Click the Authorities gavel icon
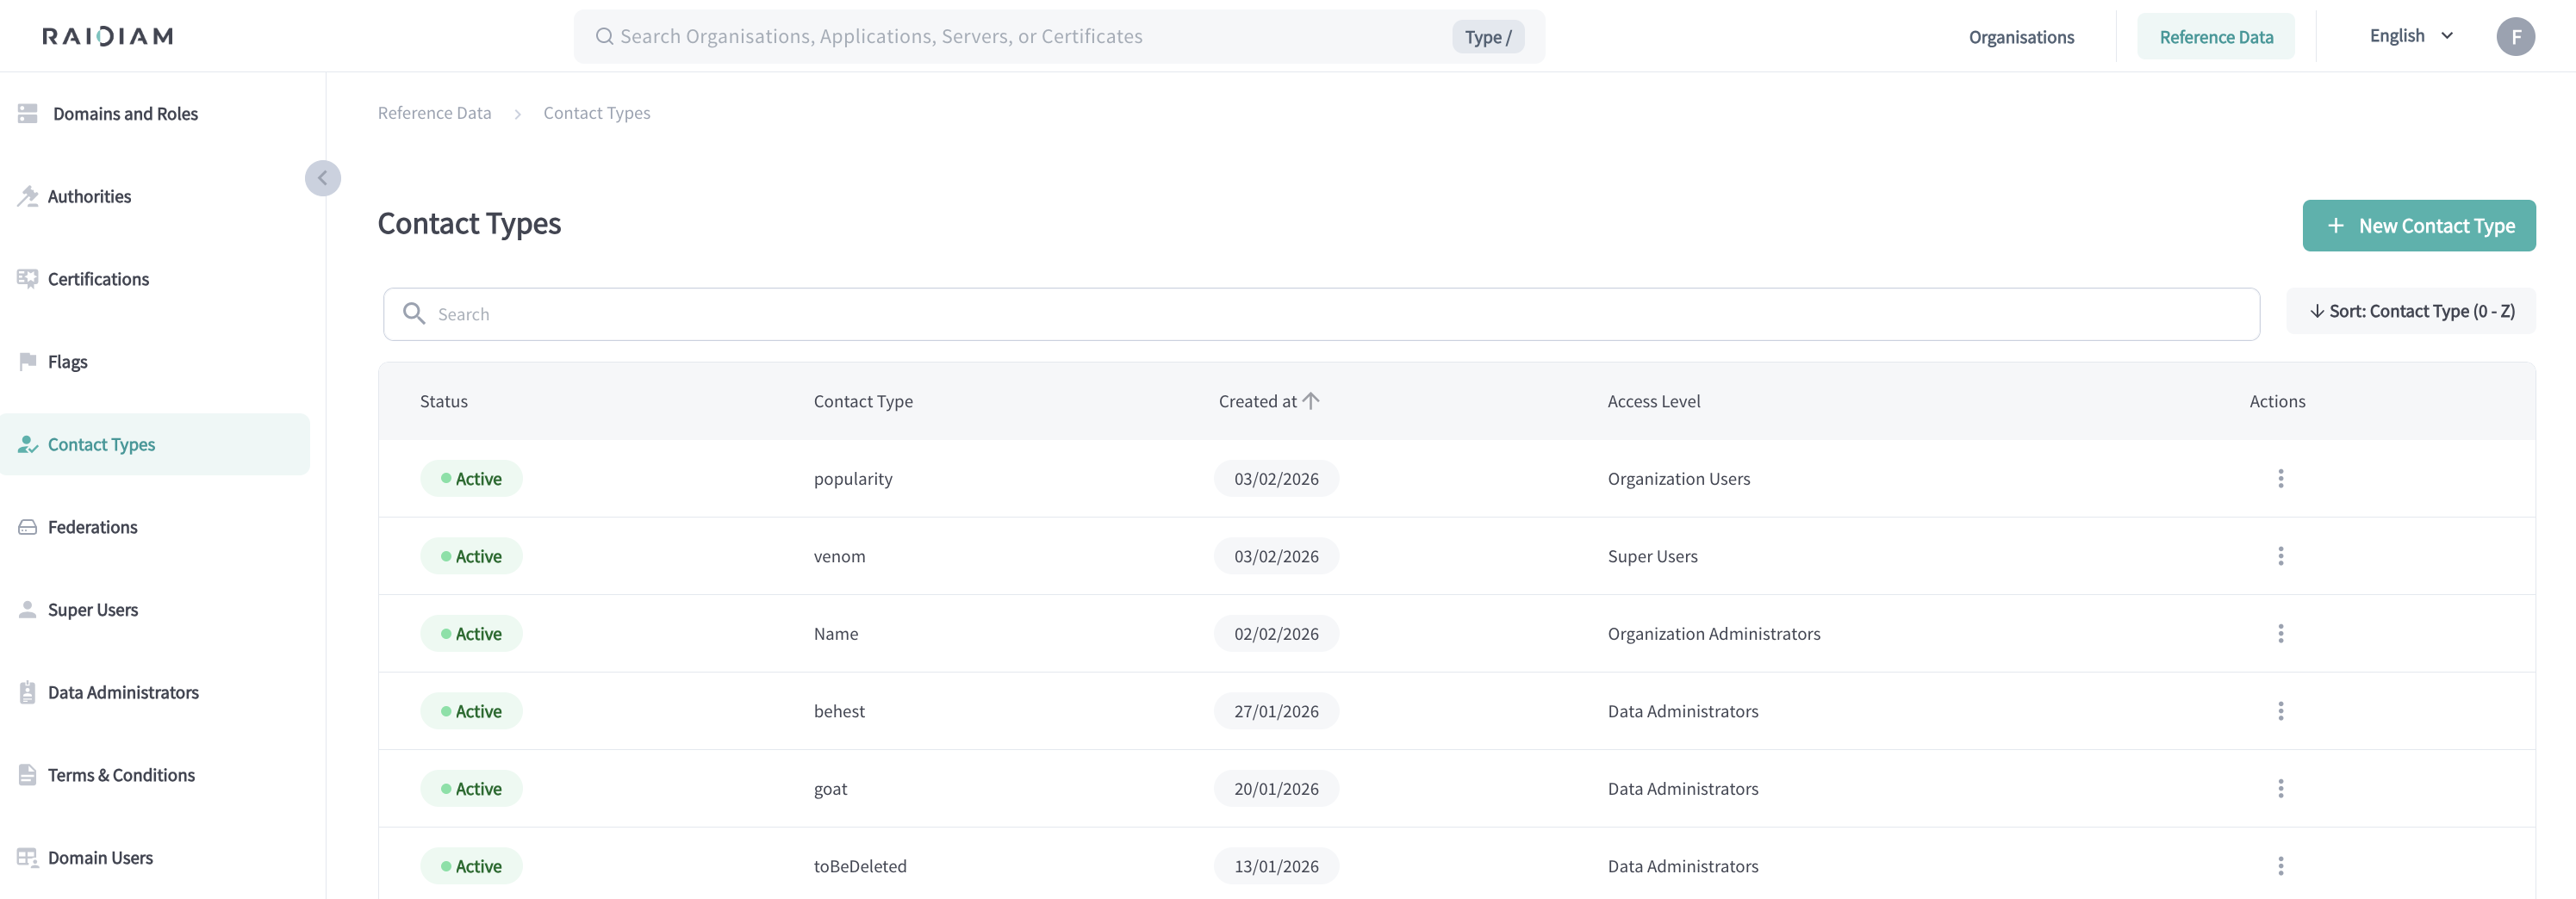Screen dimensions: 2576x899 (27, 196)
